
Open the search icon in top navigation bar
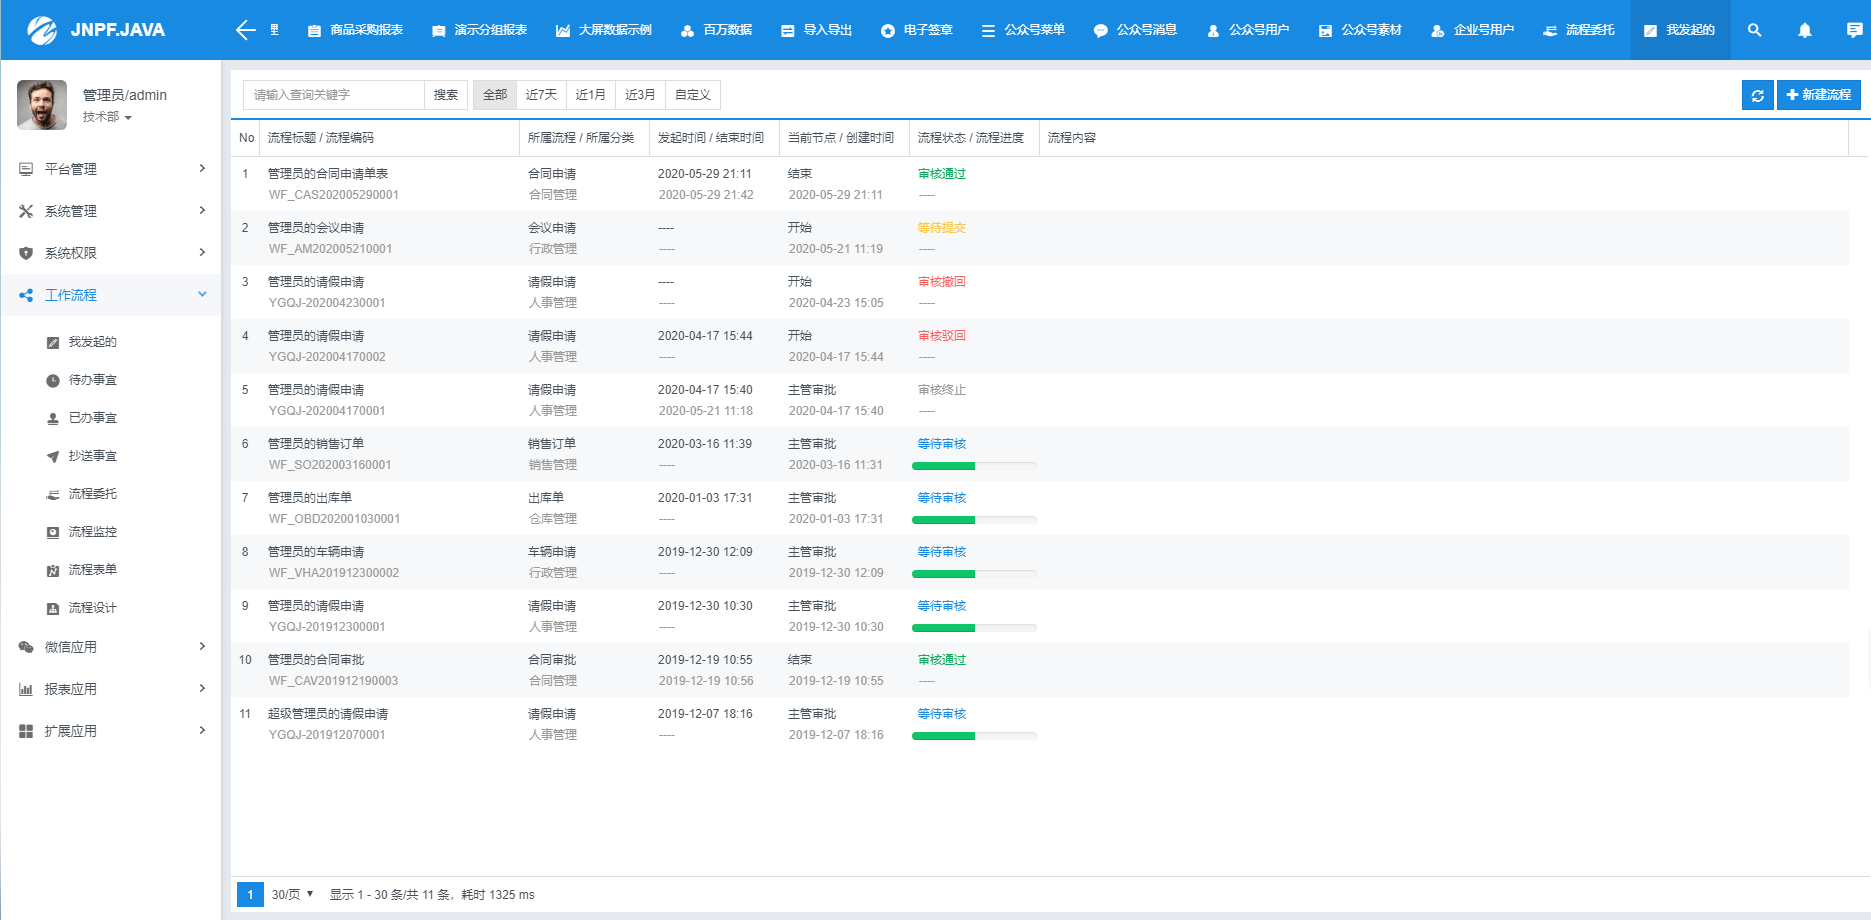1754,30
